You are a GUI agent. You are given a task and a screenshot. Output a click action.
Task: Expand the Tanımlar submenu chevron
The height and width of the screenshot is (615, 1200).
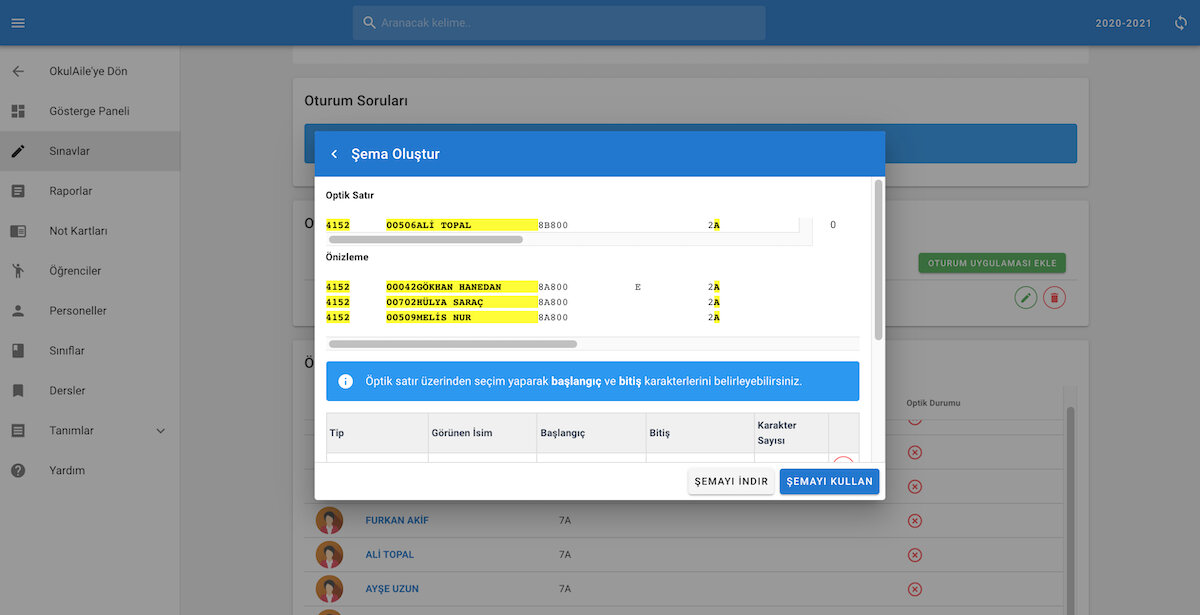[x=160, y=431]
